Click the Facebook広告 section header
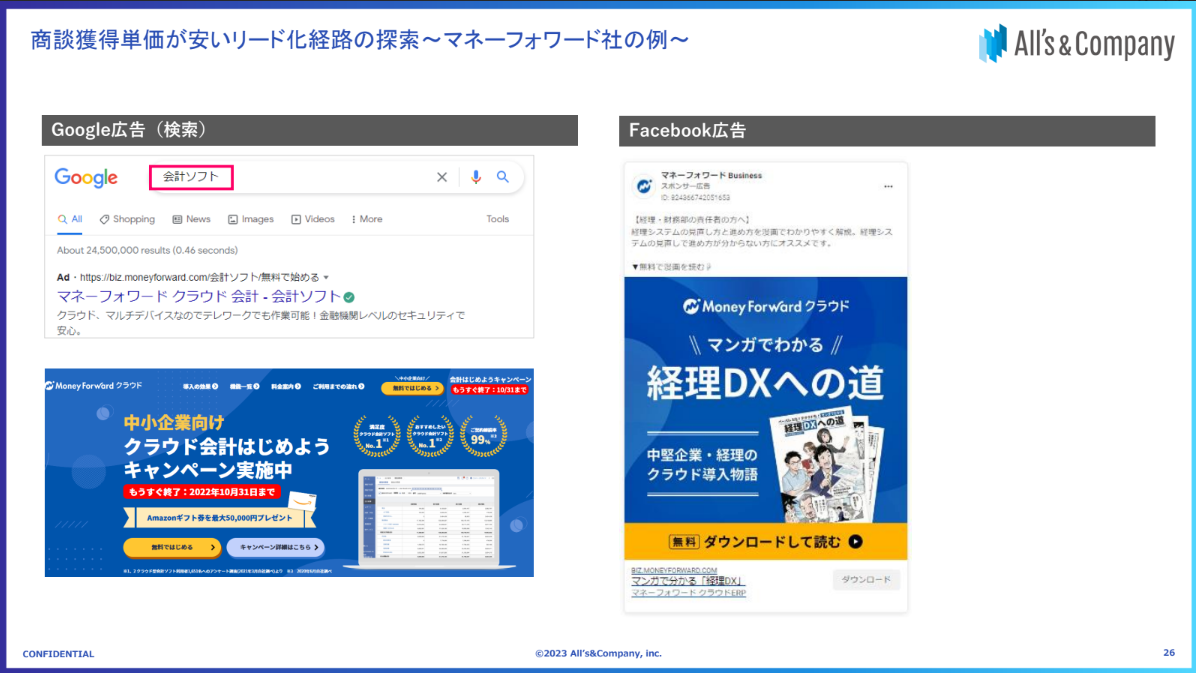 887,131
